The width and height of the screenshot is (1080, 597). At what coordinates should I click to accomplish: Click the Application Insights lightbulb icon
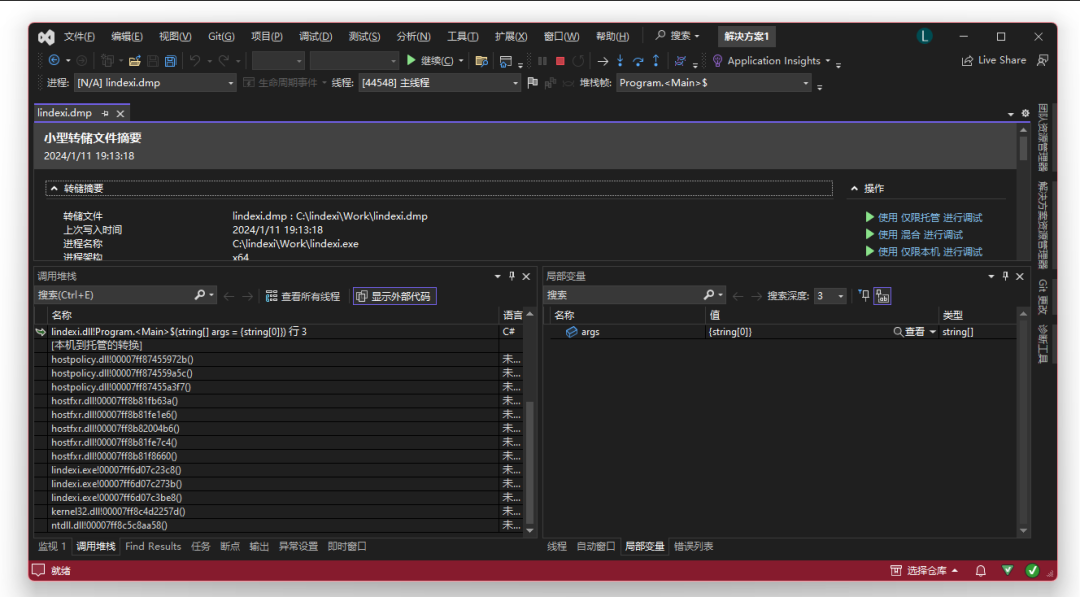click(717, 61)
